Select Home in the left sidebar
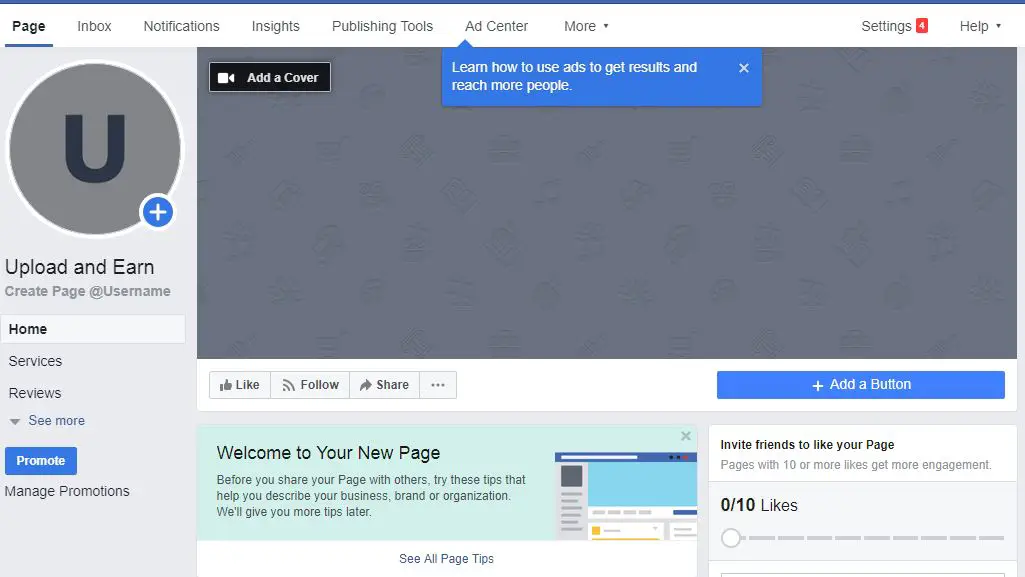The width and height of the screenshot is (1025, 577). click(93, 329)
